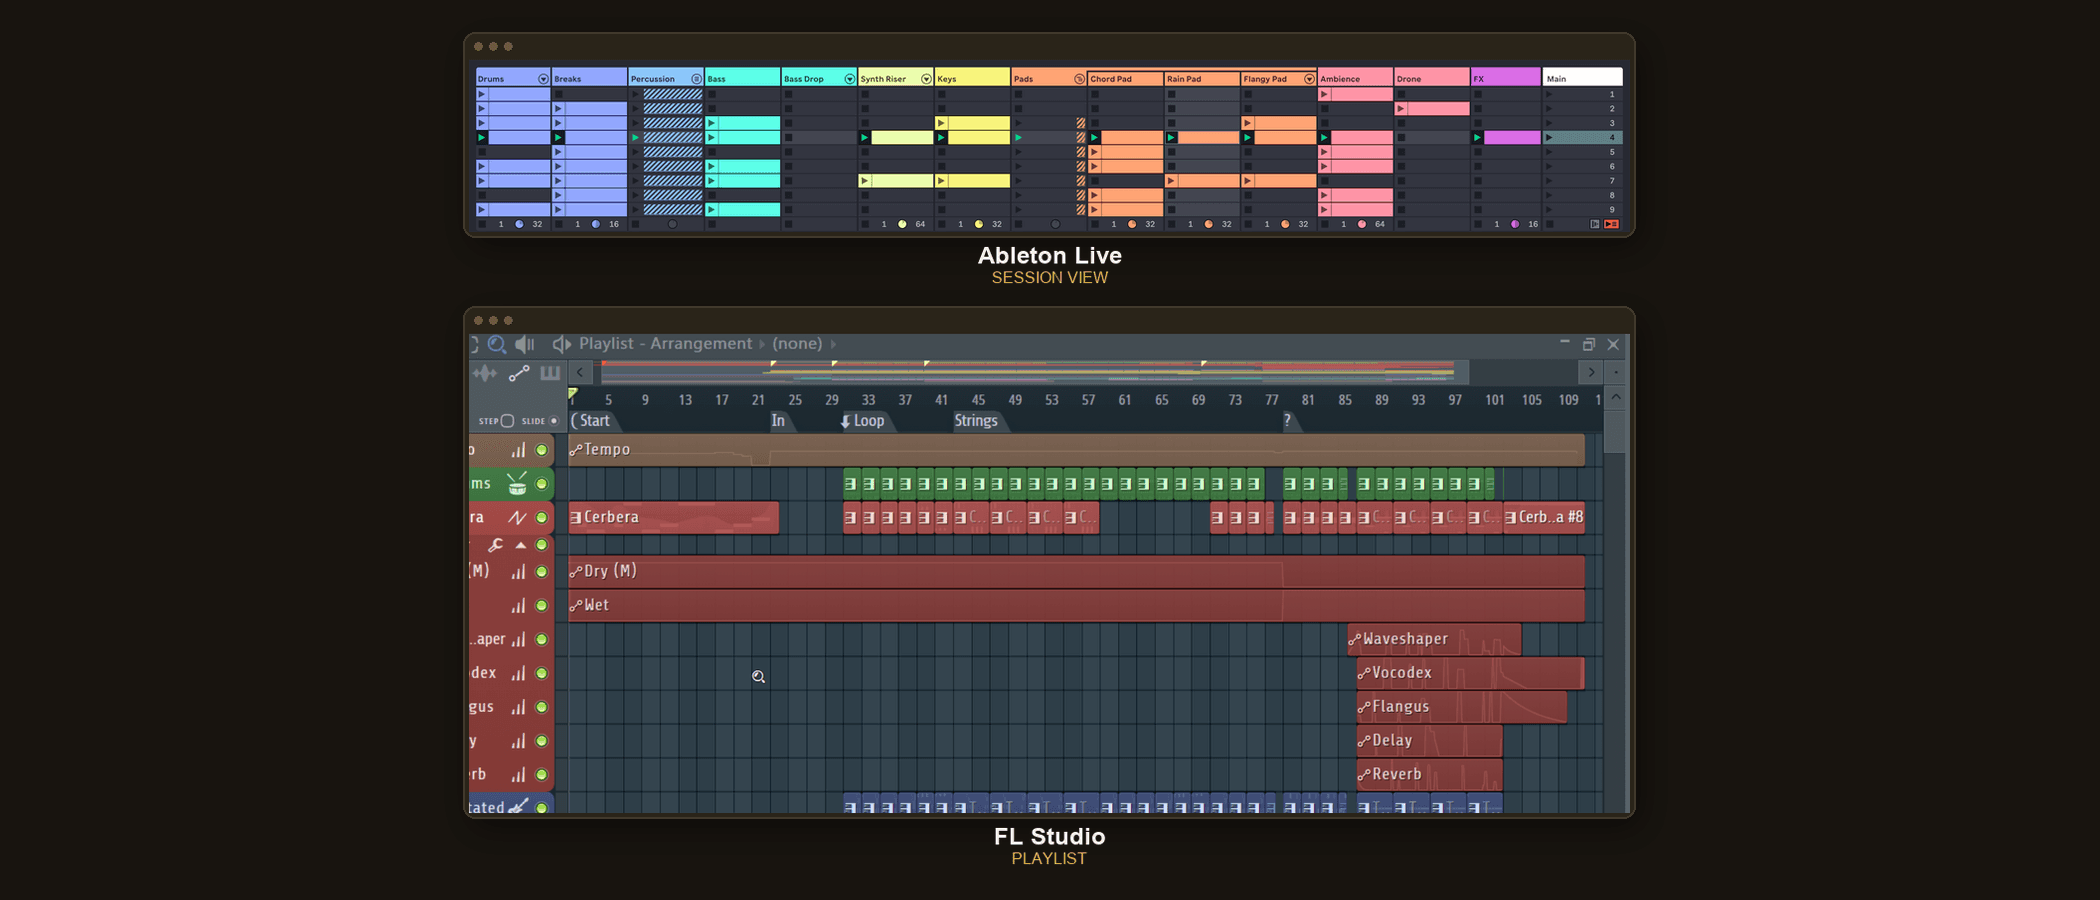The image size is (2100, 900).
Task: Select the Rain Pad track header
Action: tap(1202, 78)
